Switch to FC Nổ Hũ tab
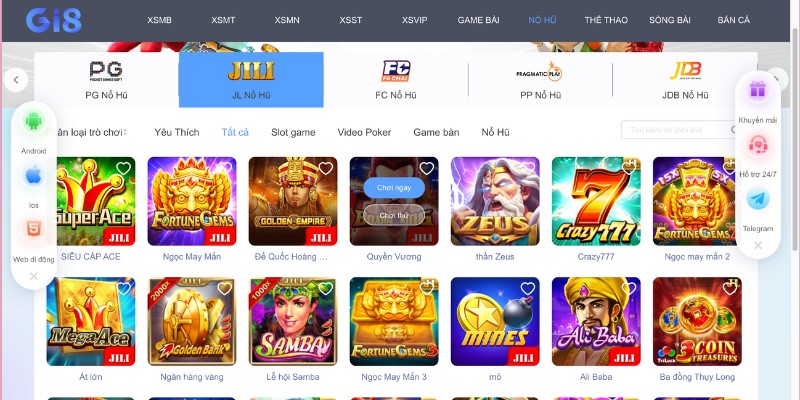Screen dimensions: 800x400 395,80
